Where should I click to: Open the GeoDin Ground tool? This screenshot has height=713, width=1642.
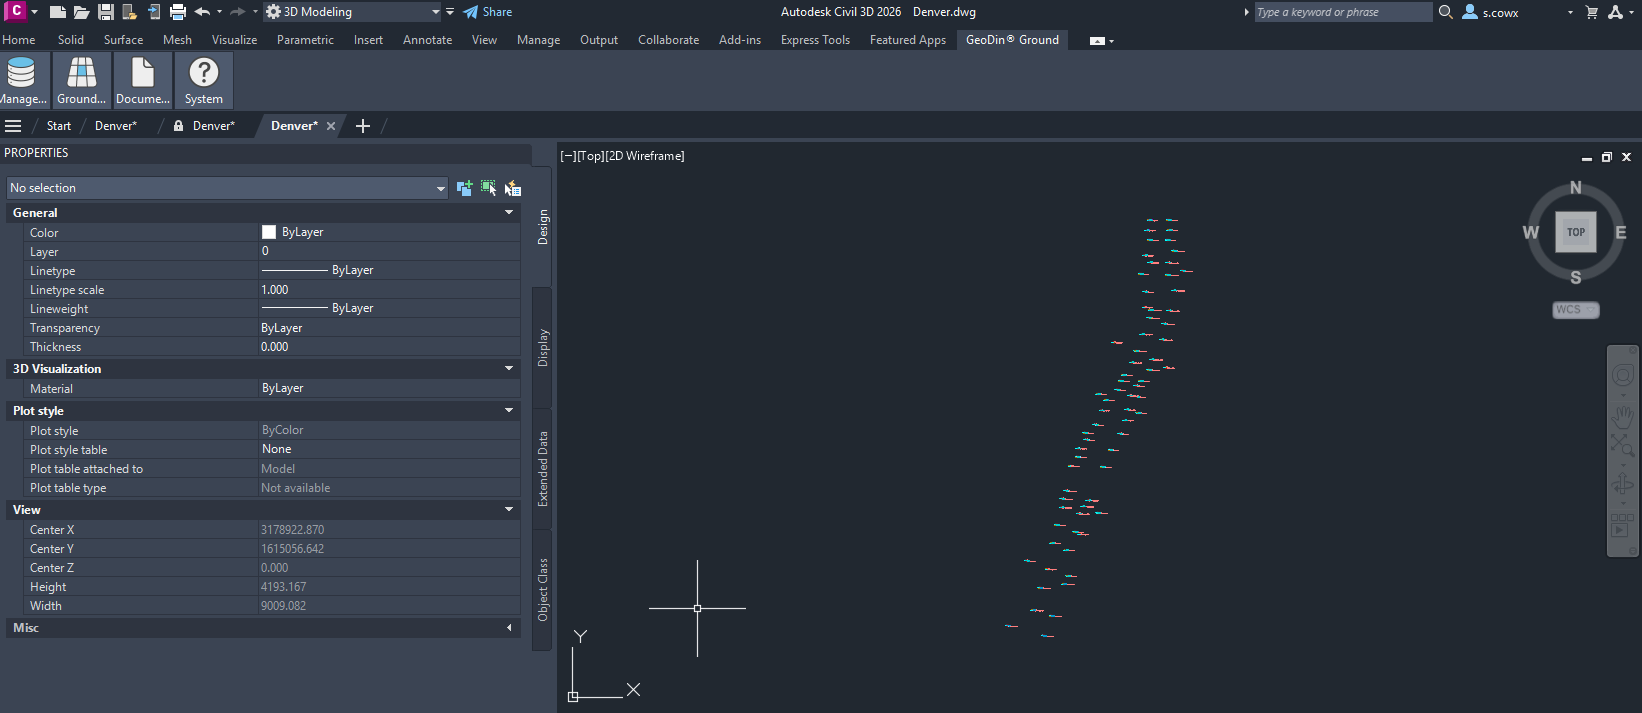81,80
